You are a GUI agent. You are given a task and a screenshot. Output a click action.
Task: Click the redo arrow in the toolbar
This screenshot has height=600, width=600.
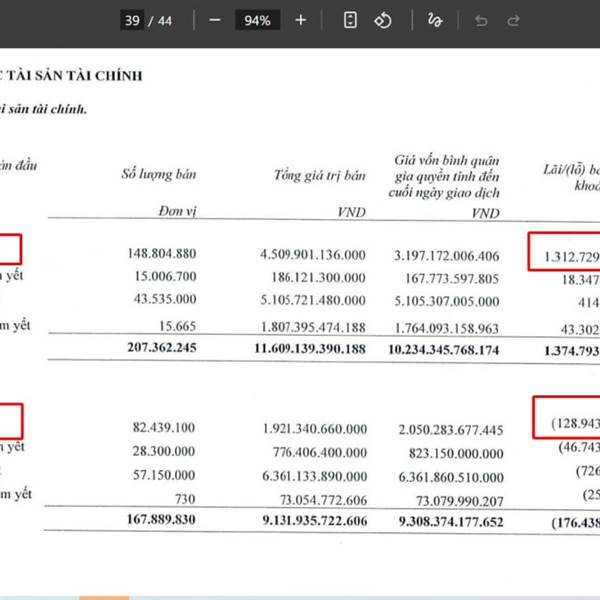513,20
